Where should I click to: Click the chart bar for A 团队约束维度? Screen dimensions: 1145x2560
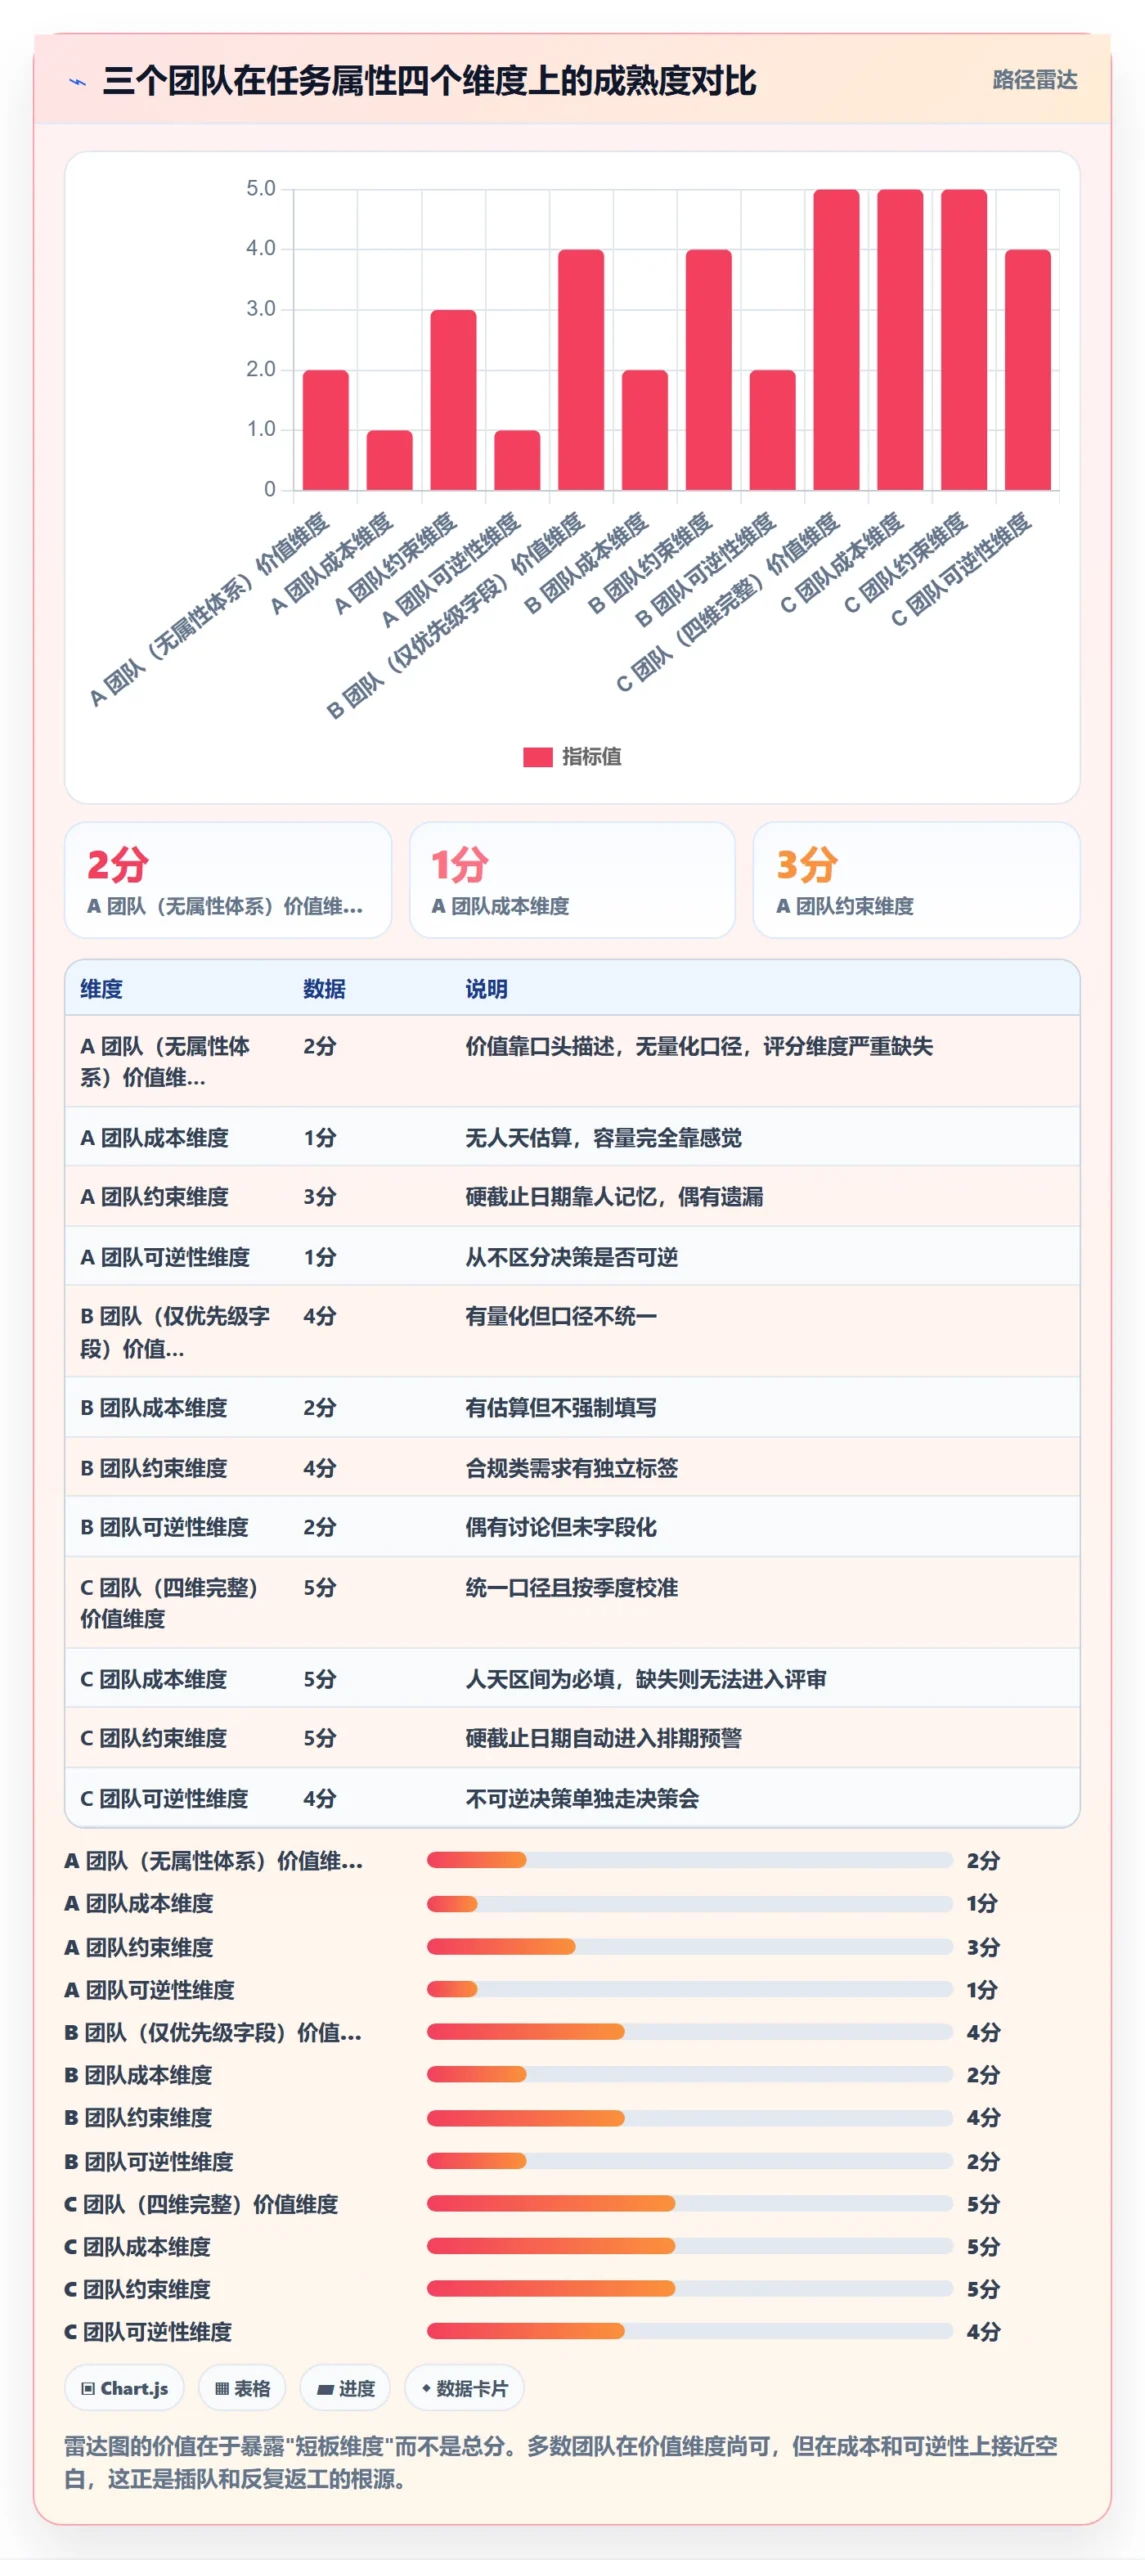point(453,400)
